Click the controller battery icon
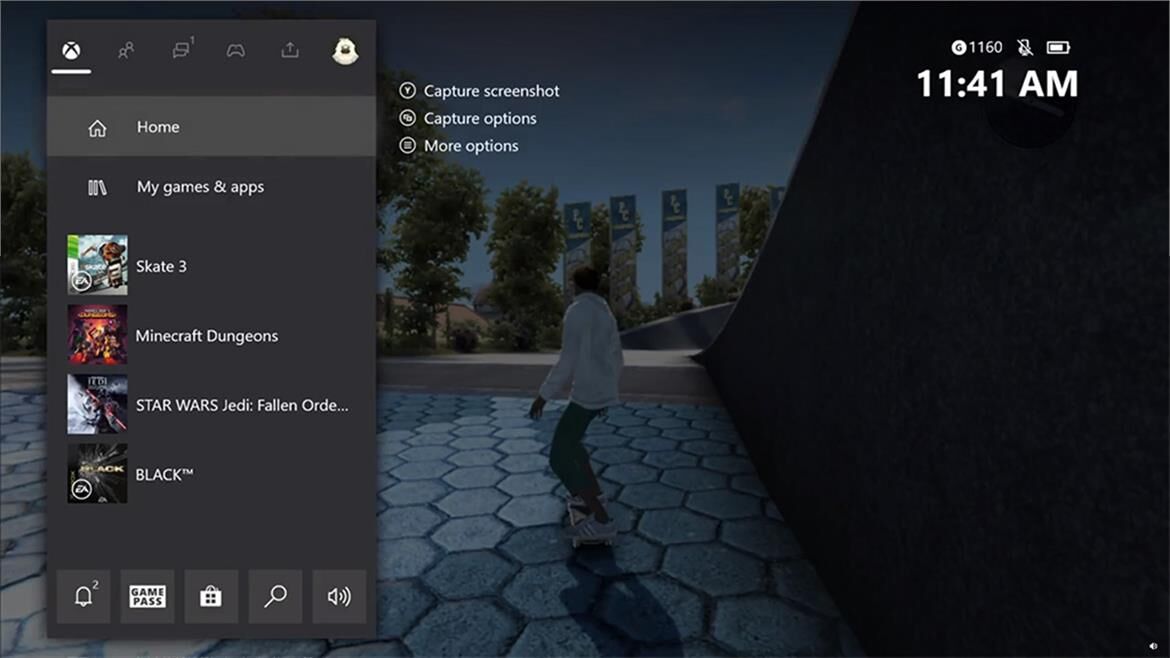1170x658 pixels. click(x=1058, y=48)
